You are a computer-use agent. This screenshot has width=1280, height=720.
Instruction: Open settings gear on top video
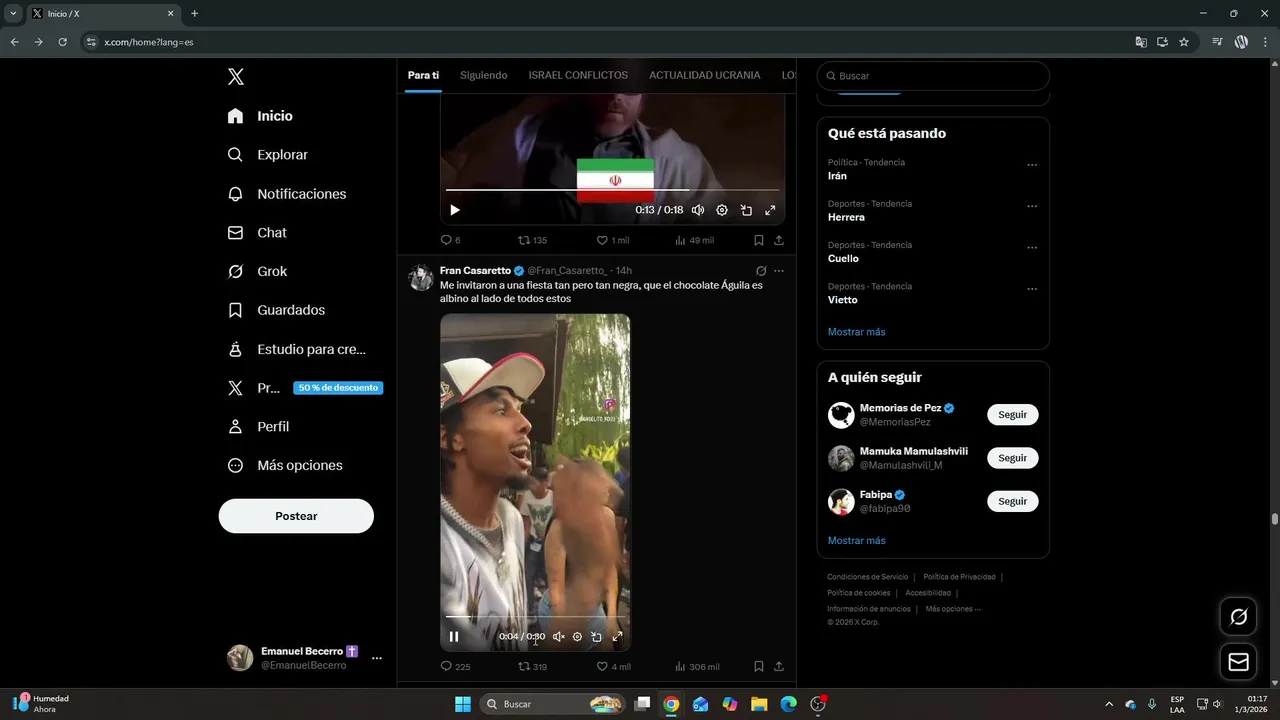722,210
